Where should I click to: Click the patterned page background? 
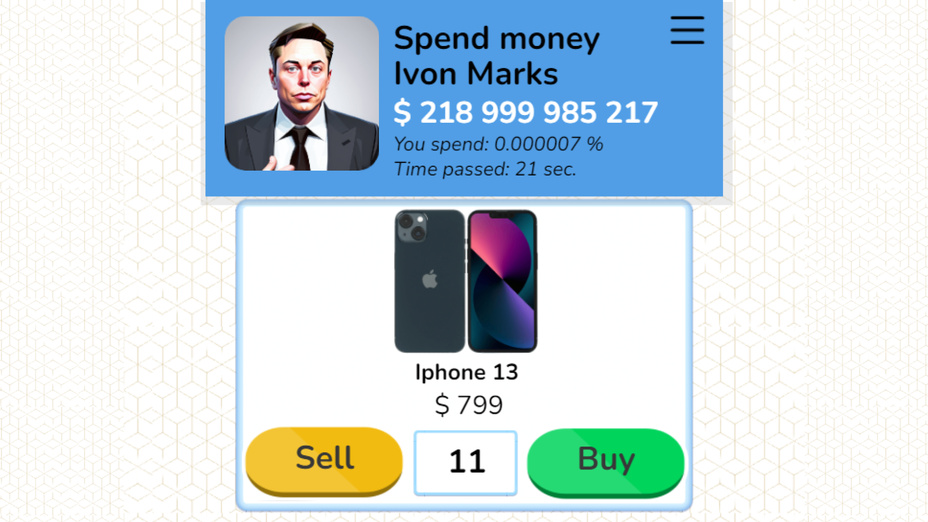click(x=107, y=266)
